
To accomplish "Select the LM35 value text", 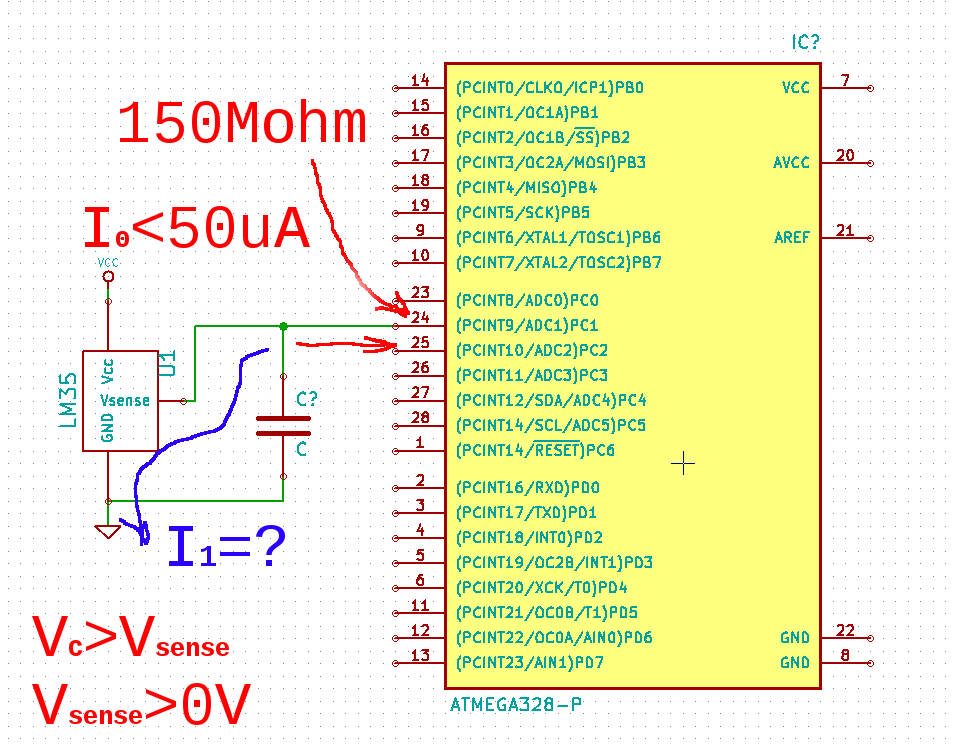I will tap(68, 400).
